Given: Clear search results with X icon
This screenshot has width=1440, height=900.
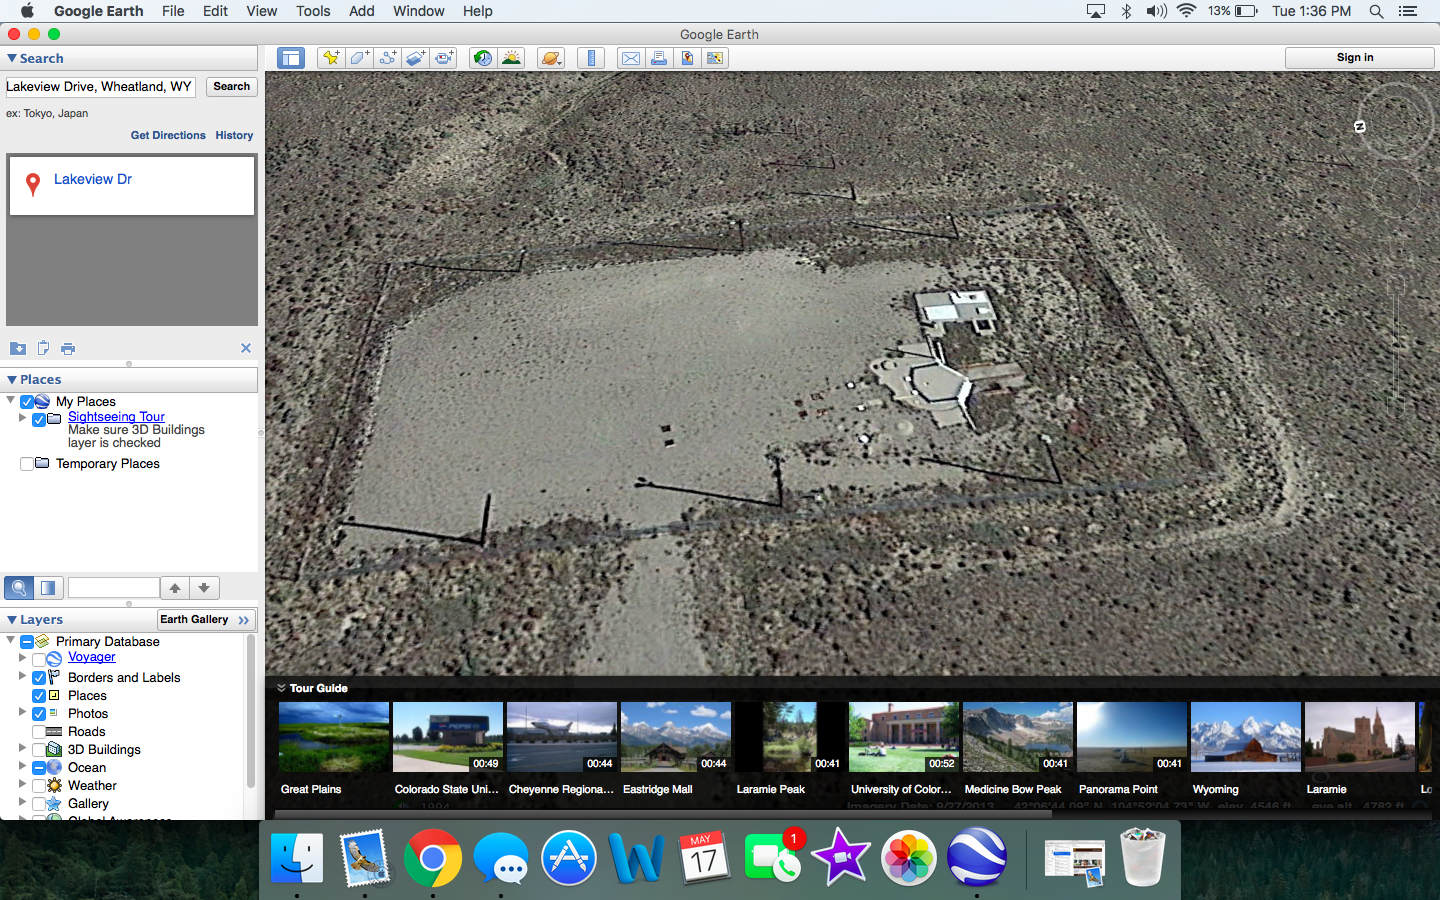Looking at the screenshot, I should [246, 348].
